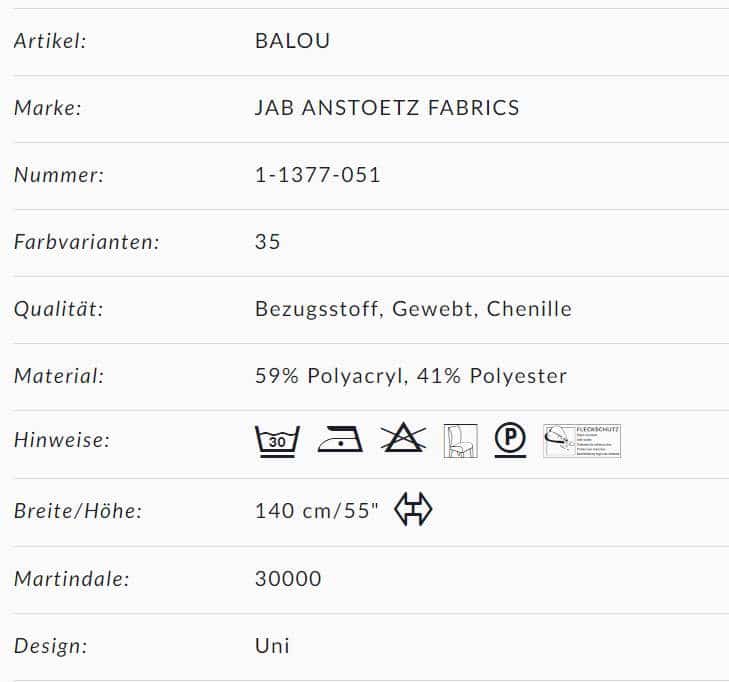The image size is (729, 682).
Task: Click the 59% Polyacryl material text
Action: 330,376
